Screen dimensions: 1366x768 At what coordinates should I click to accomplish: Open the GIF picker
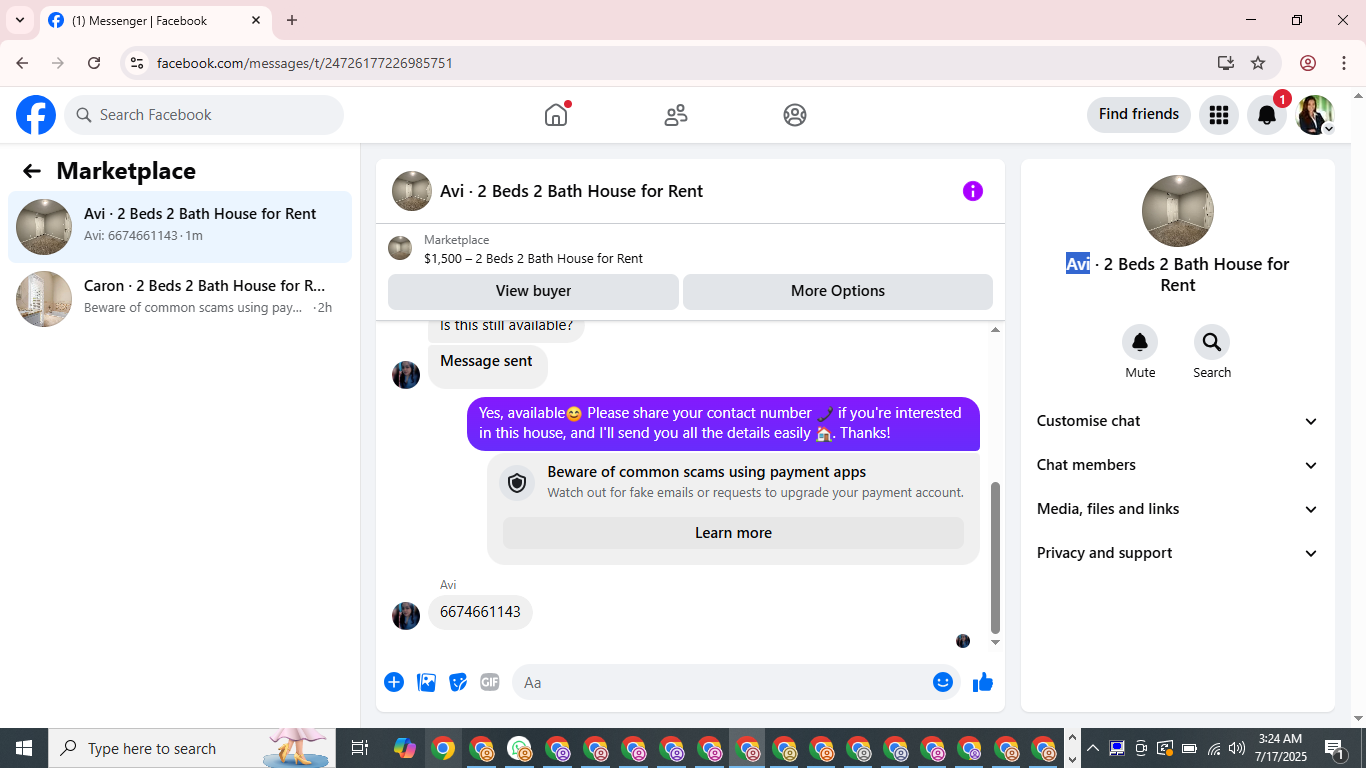[x=490, y=682]
